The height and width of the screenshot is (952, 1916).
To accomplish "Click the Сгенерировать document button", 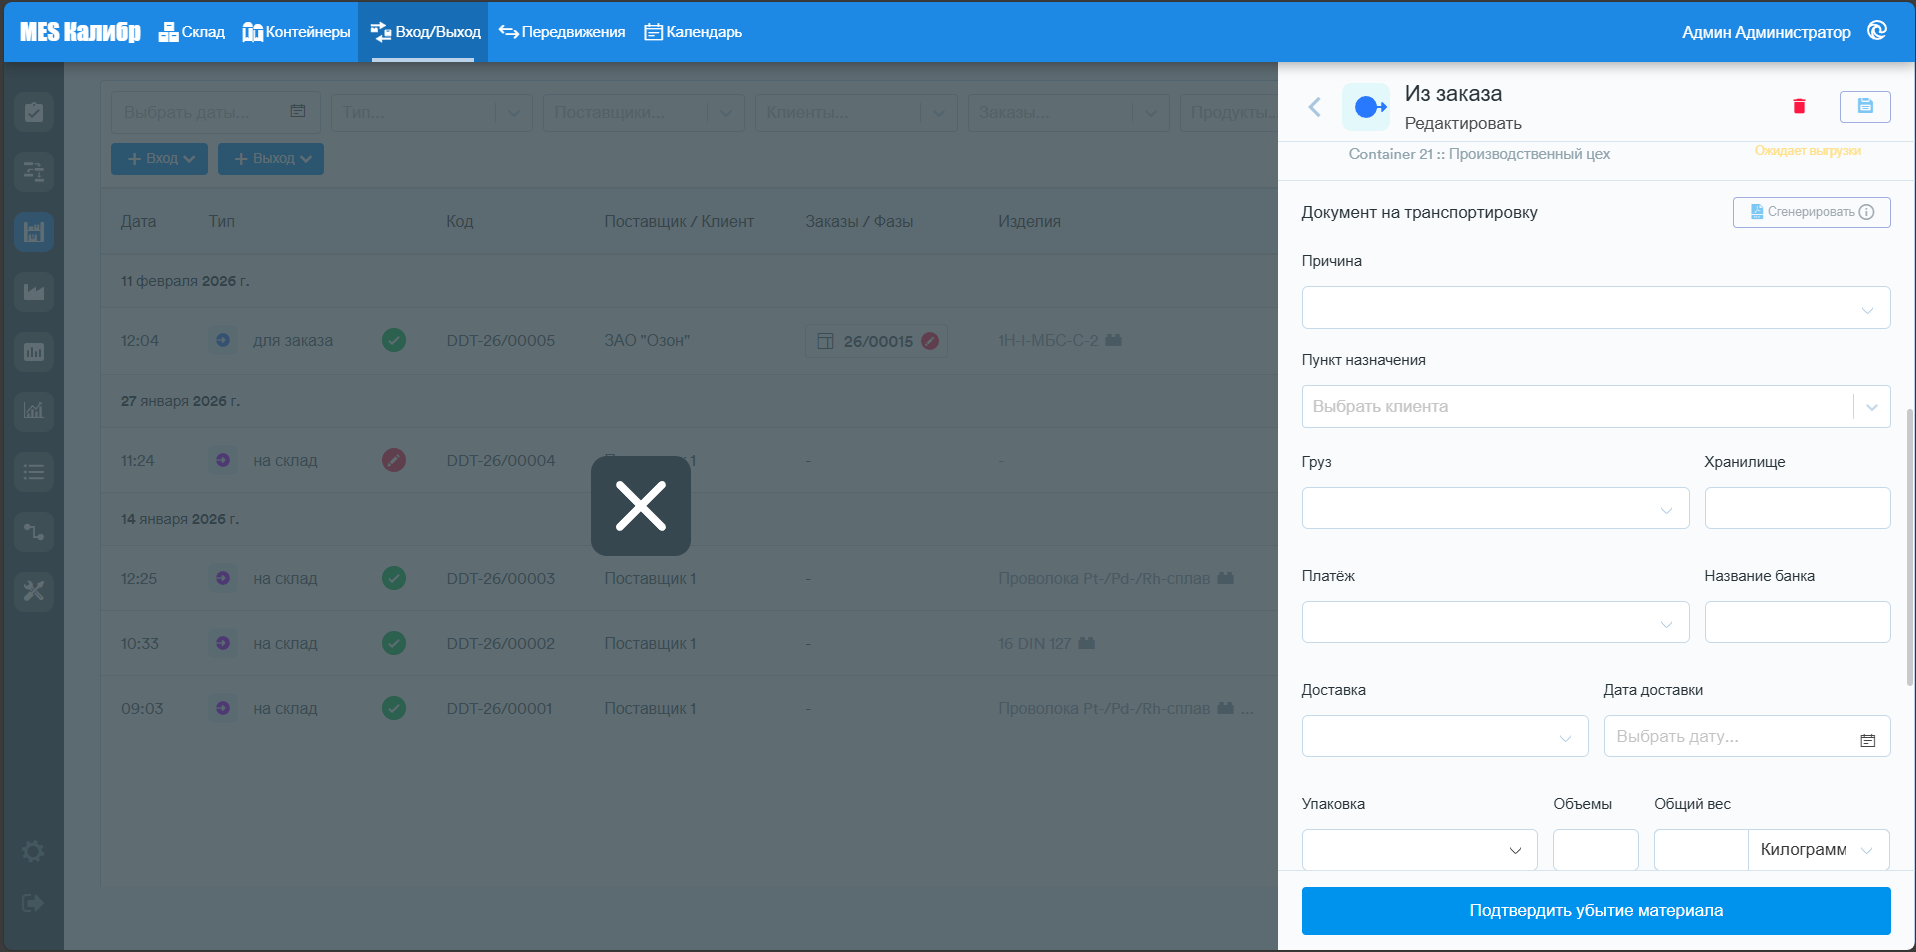I will (1811, 212).
